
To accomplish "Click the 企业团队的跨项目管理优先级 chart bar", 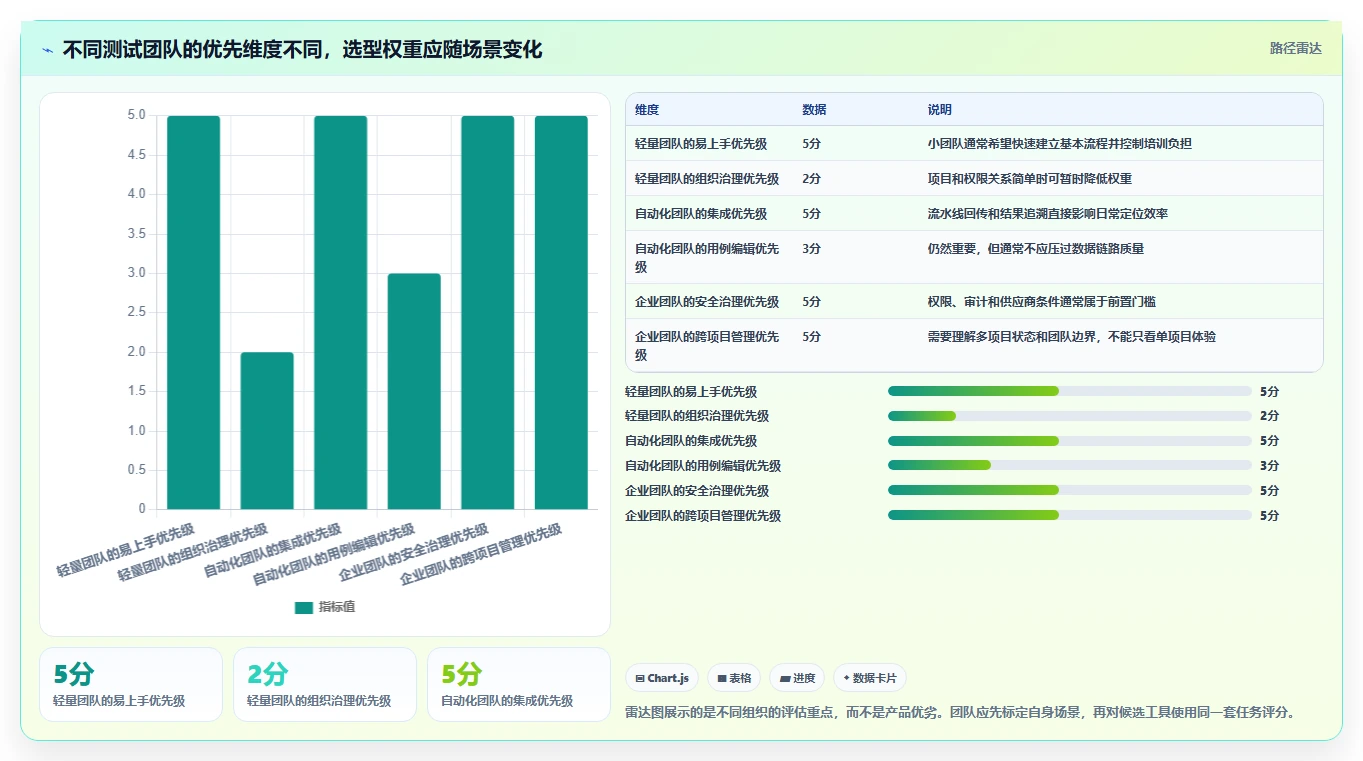I will (x=561, y=312).
